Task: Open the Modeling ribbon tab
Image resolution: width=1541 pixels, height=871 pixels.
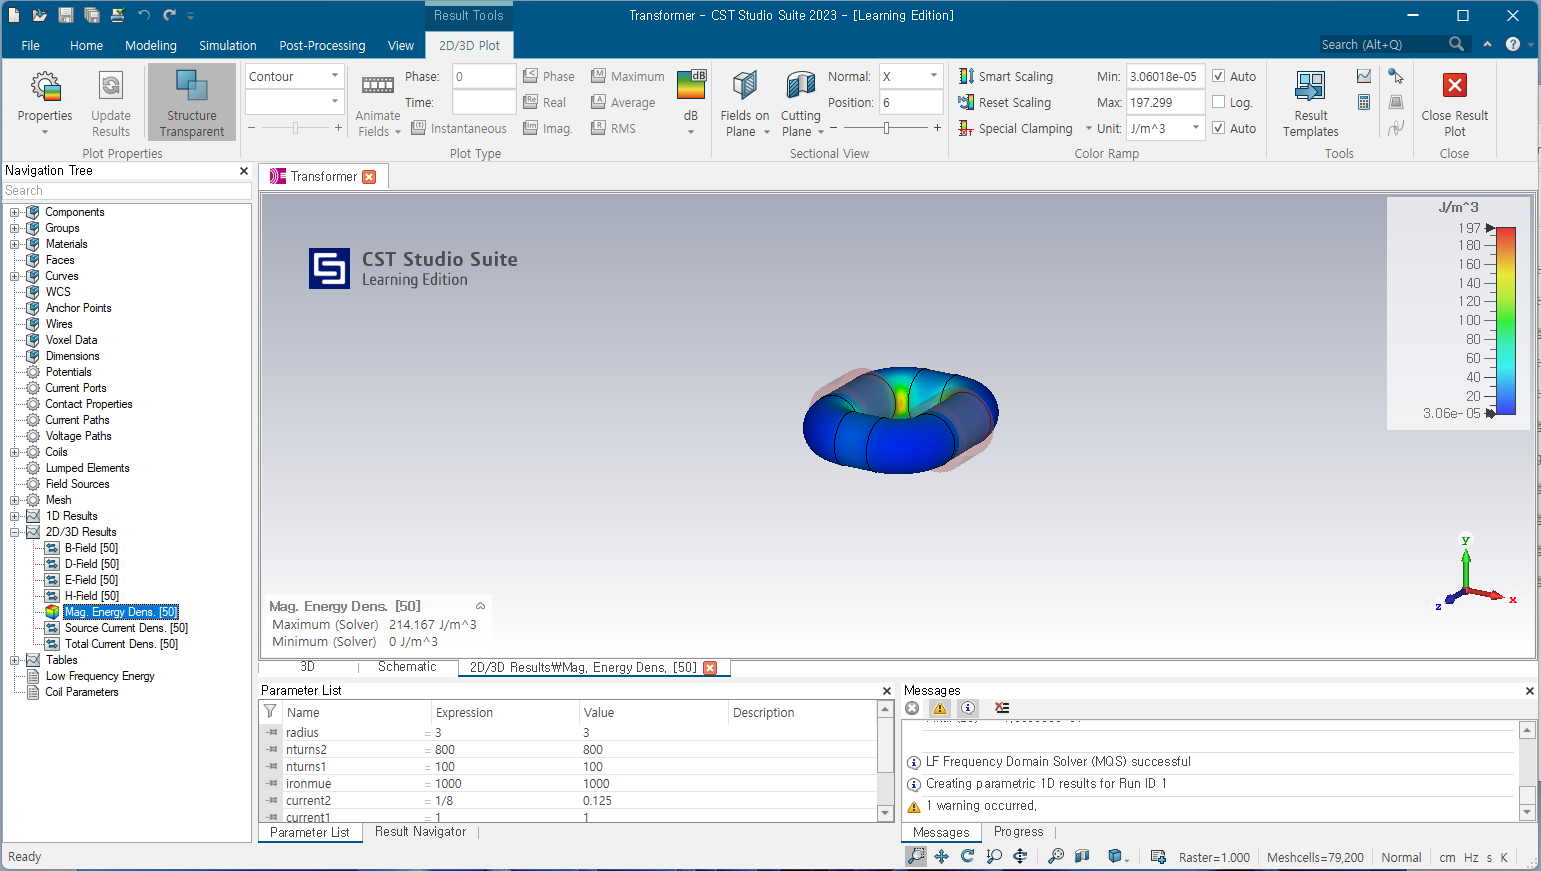Action: 150,45
